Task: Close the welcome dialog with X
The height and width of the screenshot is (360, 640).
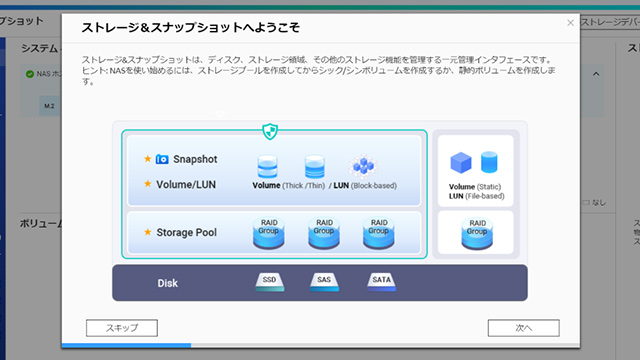Action: point(570,23)
